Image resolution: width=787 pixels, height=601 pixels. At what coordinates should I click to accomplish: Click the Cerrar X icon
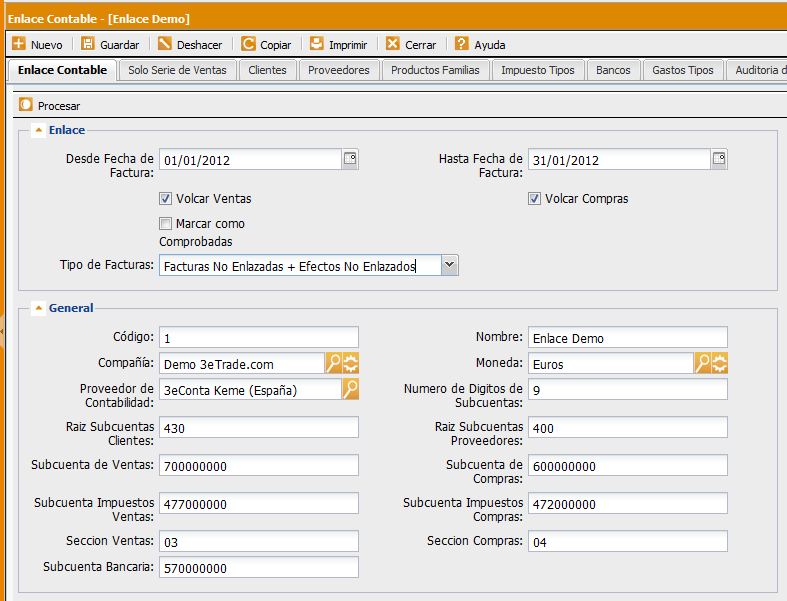[x=392, y=44]
